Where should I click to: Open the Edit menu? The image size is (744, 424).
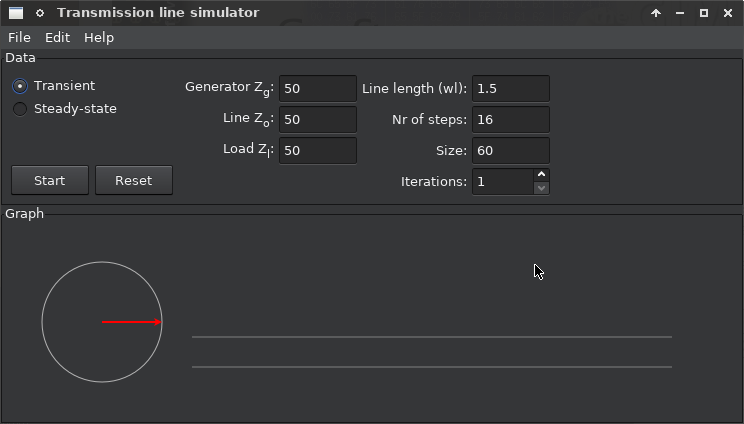pyautogui.click(x=57, y=37)
